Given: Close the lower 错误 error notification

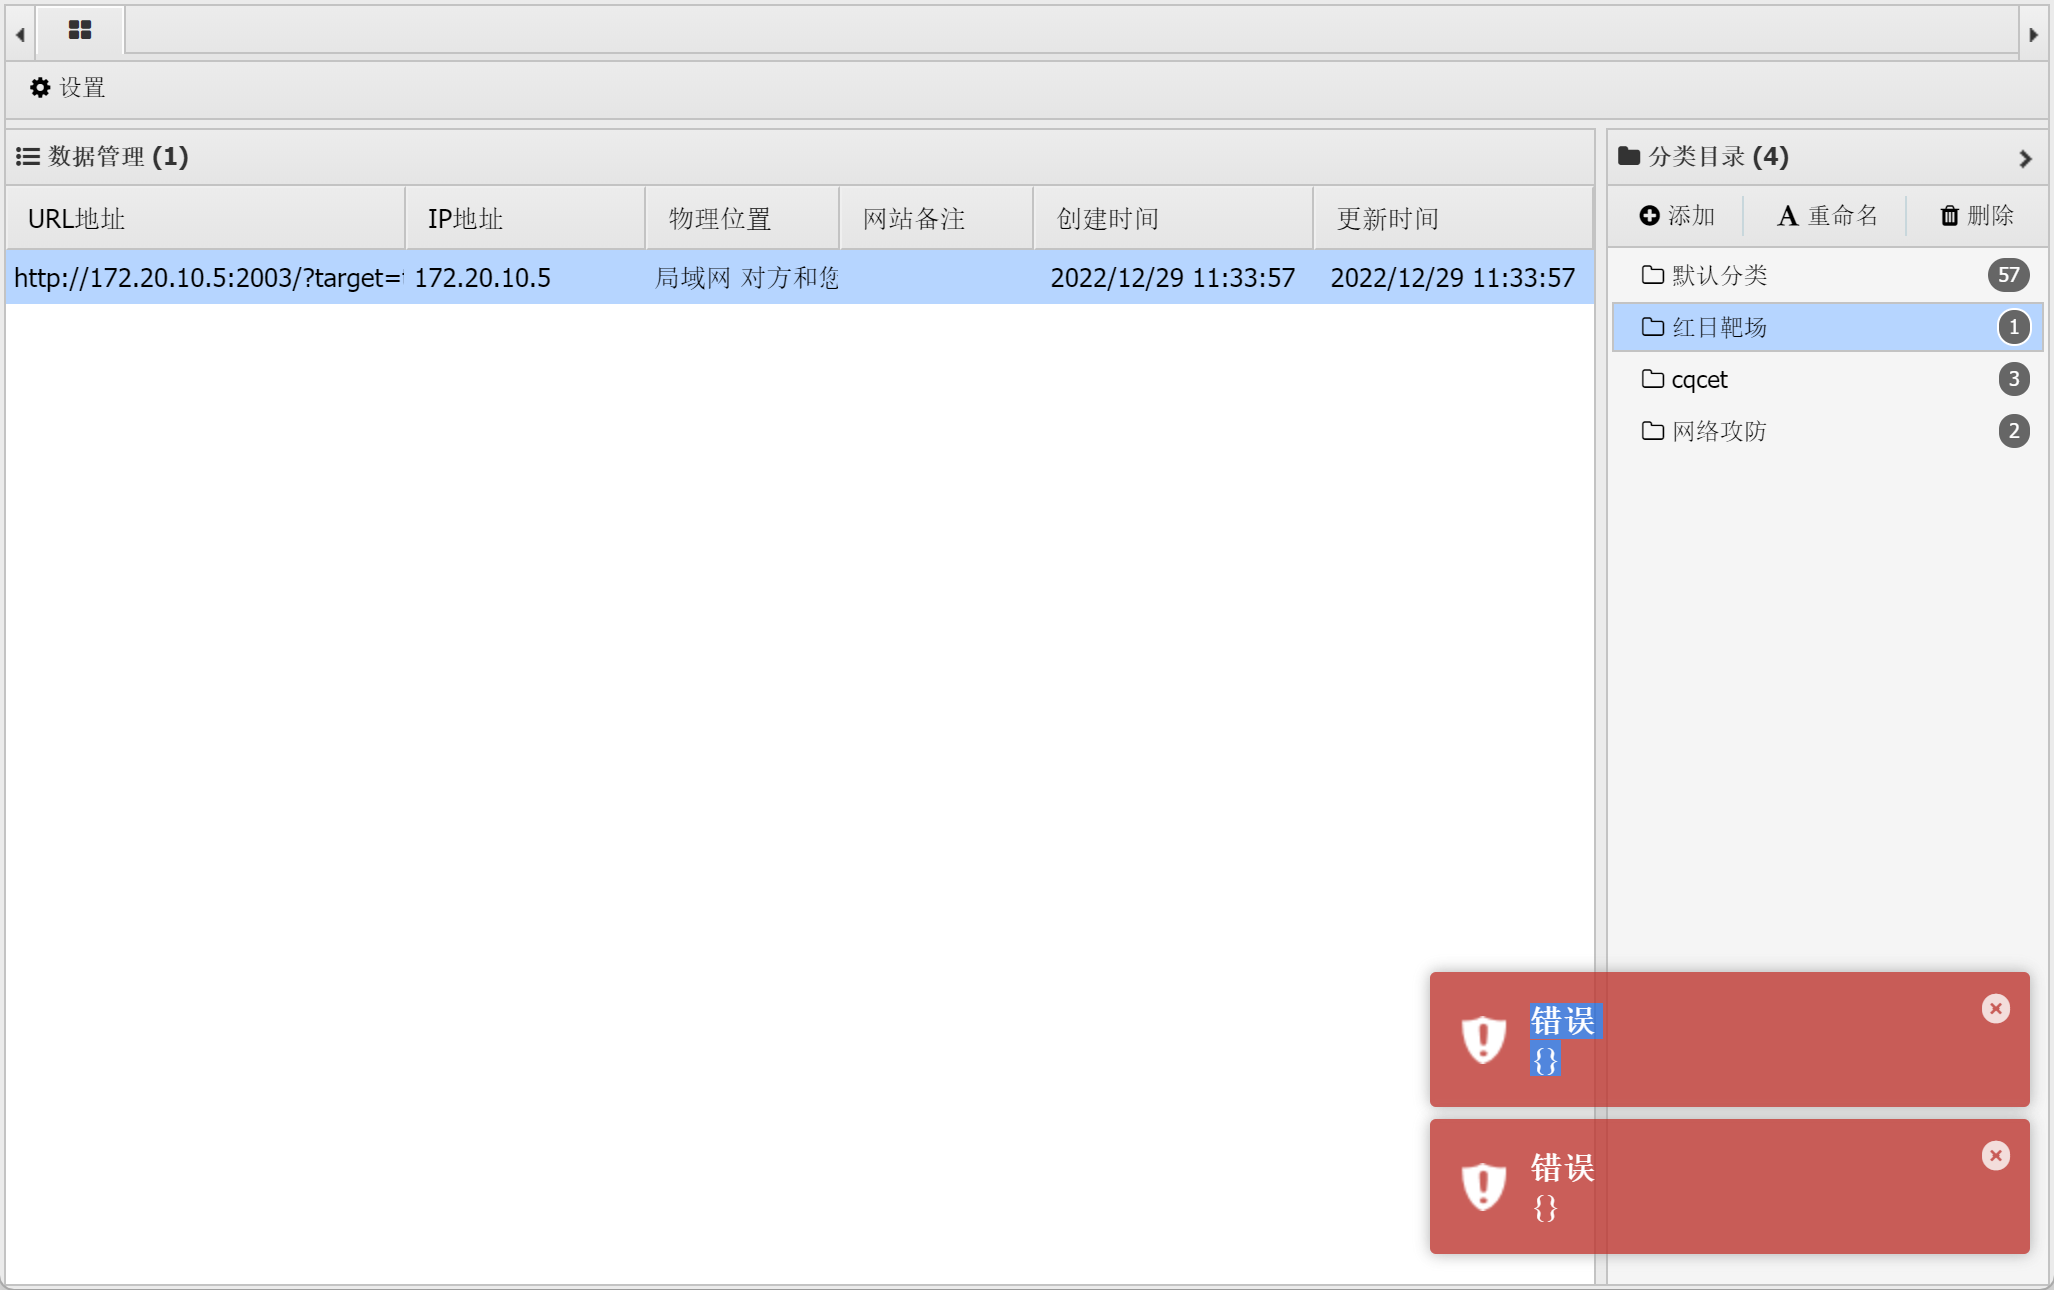Looking at the screenshot, I should (1995, 1155).
